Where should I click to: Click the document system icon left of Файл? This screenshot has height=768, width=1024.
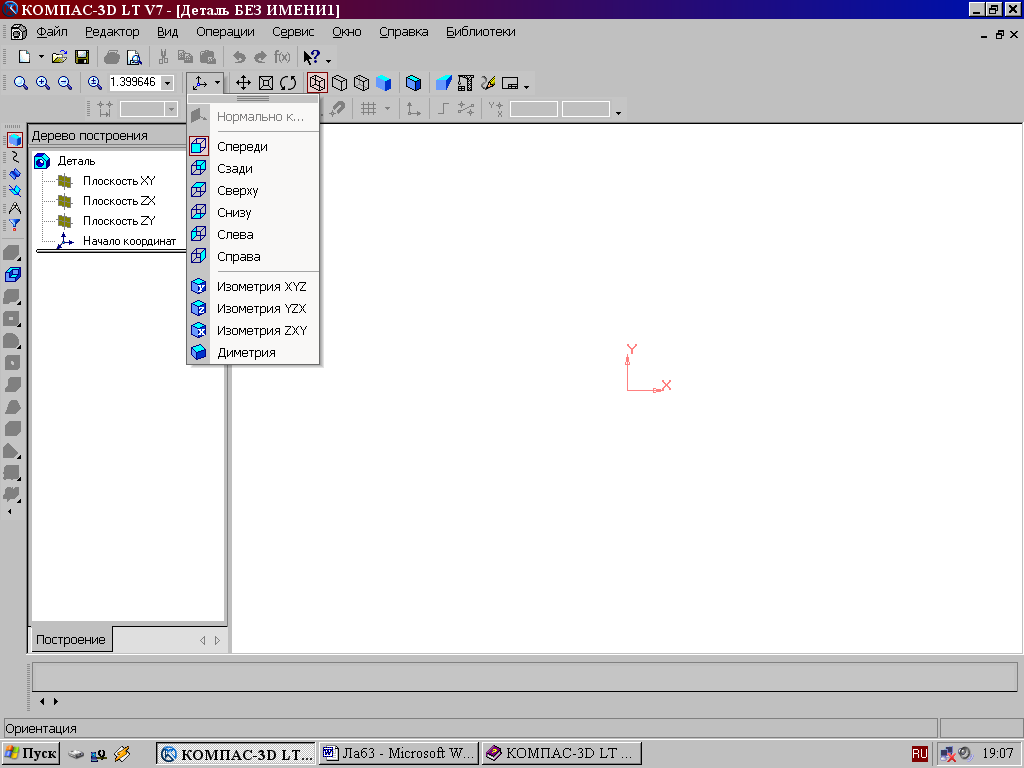18,32
